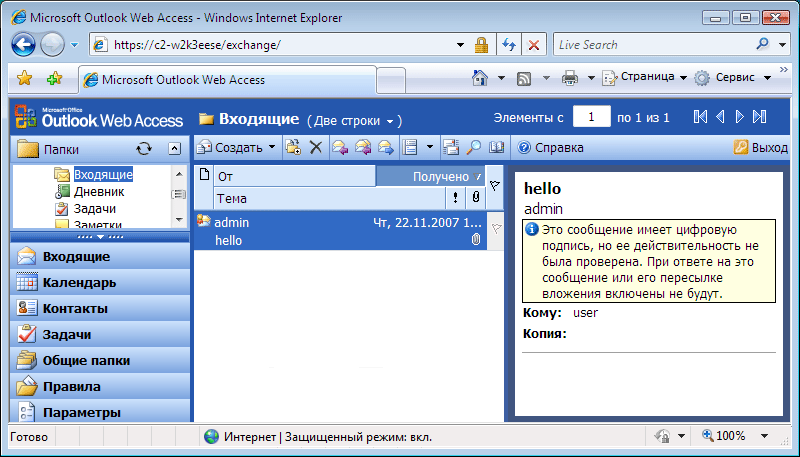Select Входящие in the folder tree
Viewport: 800px width, 457px height.
(x=103, y=174)
